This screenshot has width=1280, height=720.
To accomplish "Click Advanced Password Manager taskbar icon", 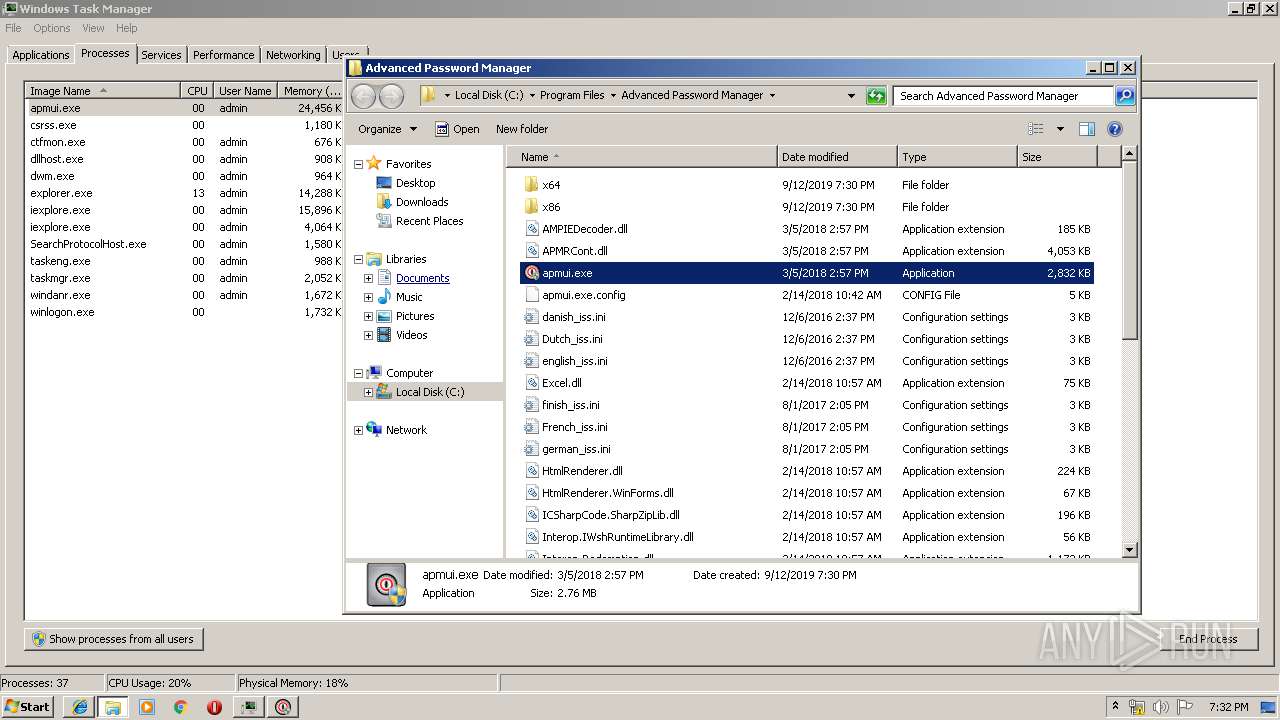I will 284,706.
